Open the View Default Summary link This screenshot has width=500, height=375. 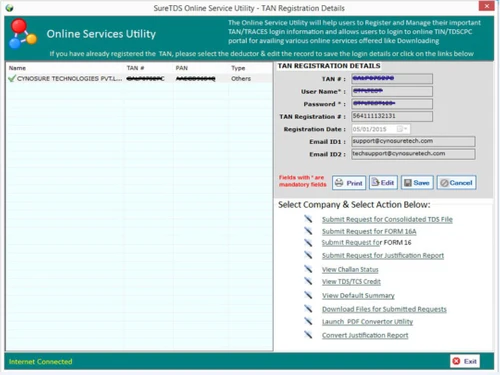coord(358,296)
